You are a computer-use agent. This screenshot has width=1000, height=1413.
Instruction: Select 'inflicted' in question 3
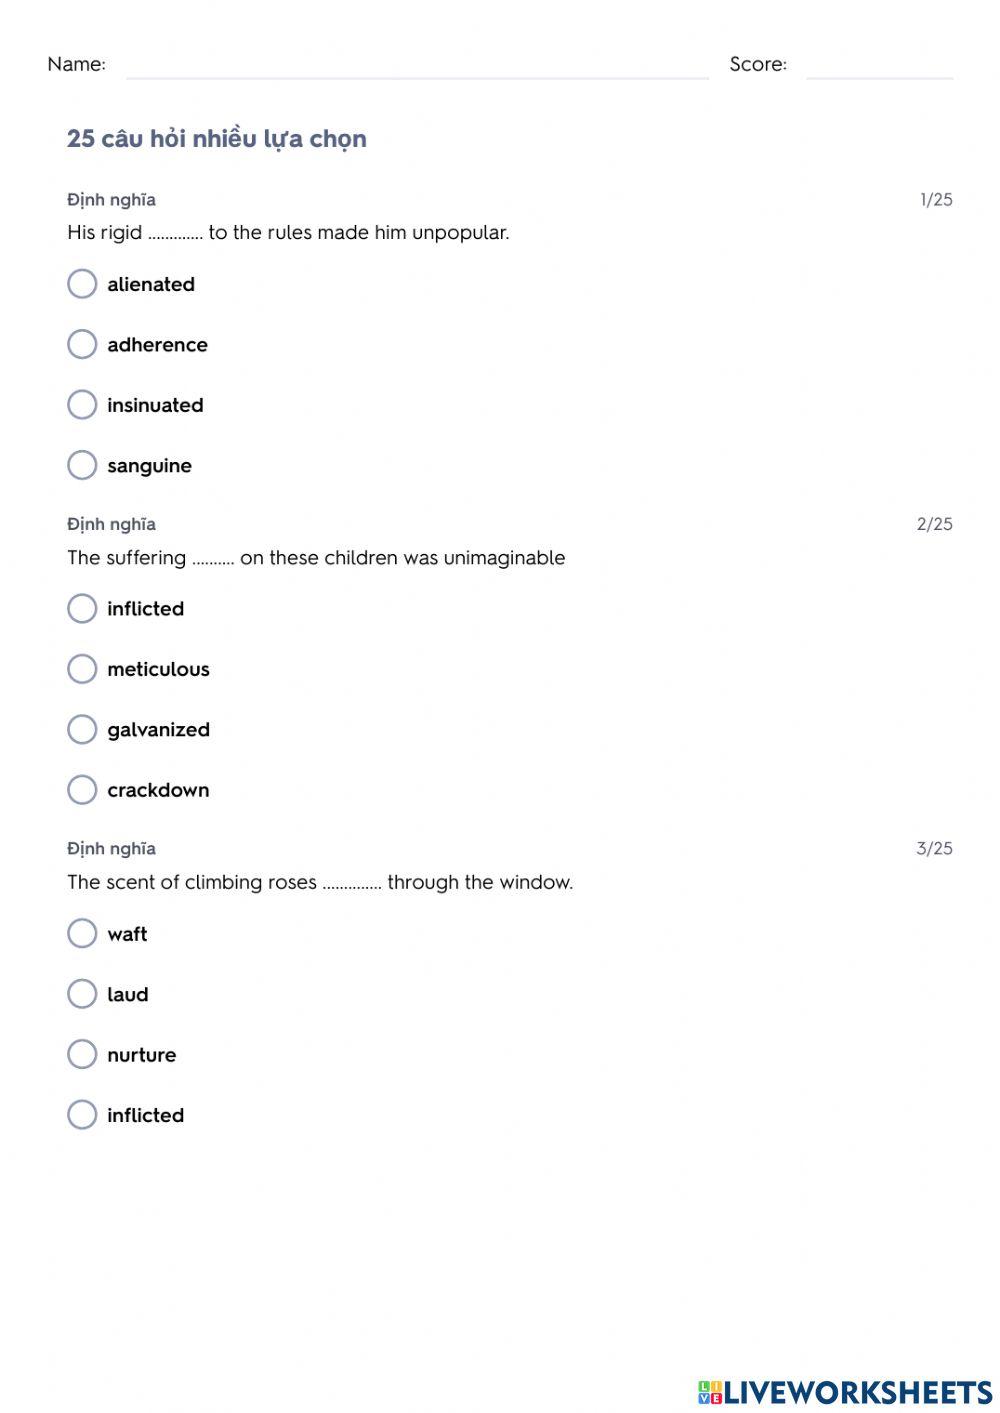click(x=82, y=1115)
